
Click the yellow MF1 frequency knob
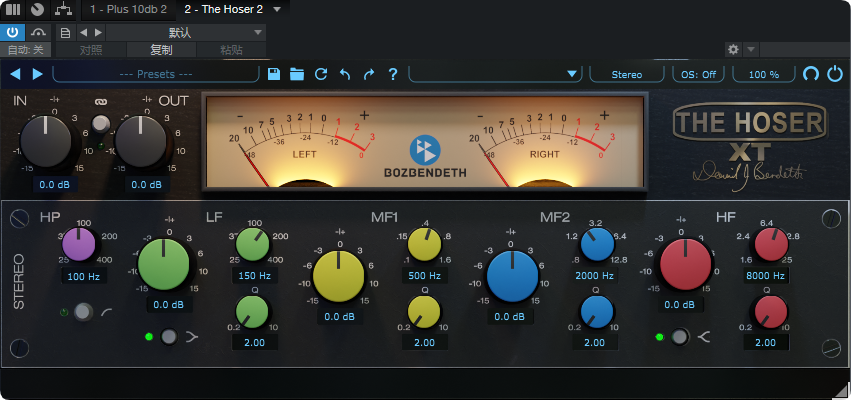(x=424, y=244)
